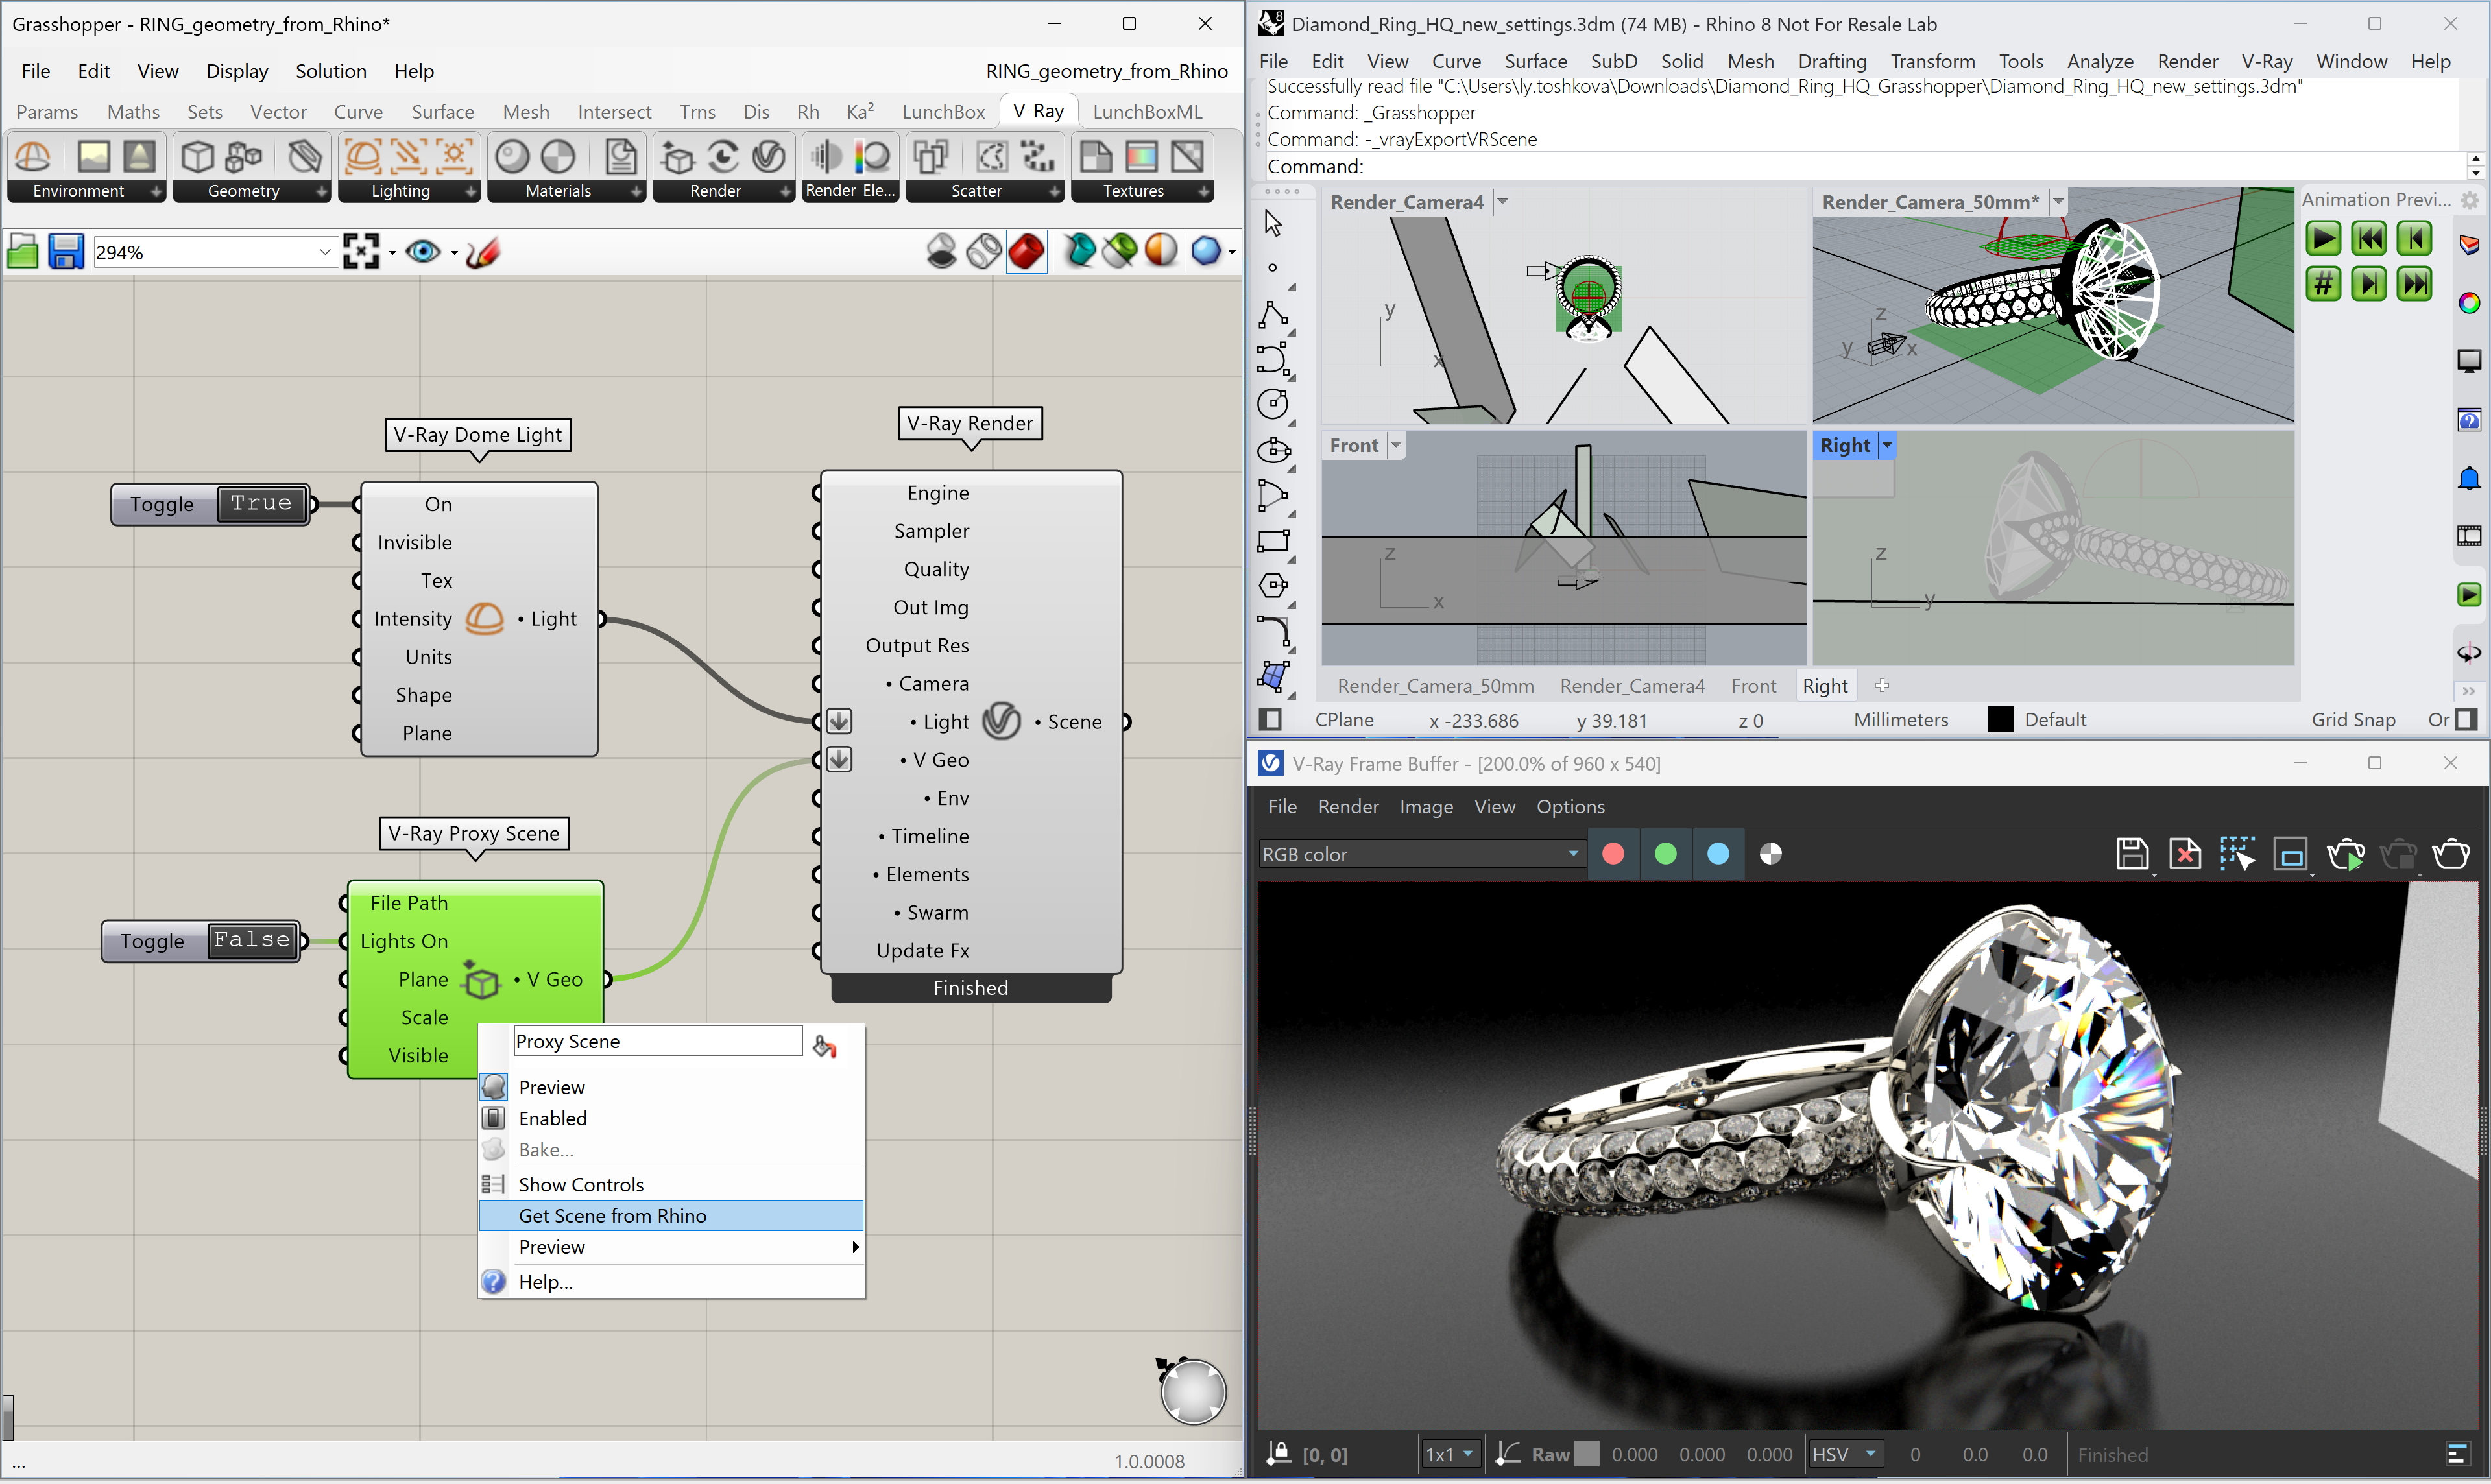Image resolution: width=2491 pixels, height=1484 pixels.
Task: Open the RGB color channel dropdown
Action: click(1572, 854)
